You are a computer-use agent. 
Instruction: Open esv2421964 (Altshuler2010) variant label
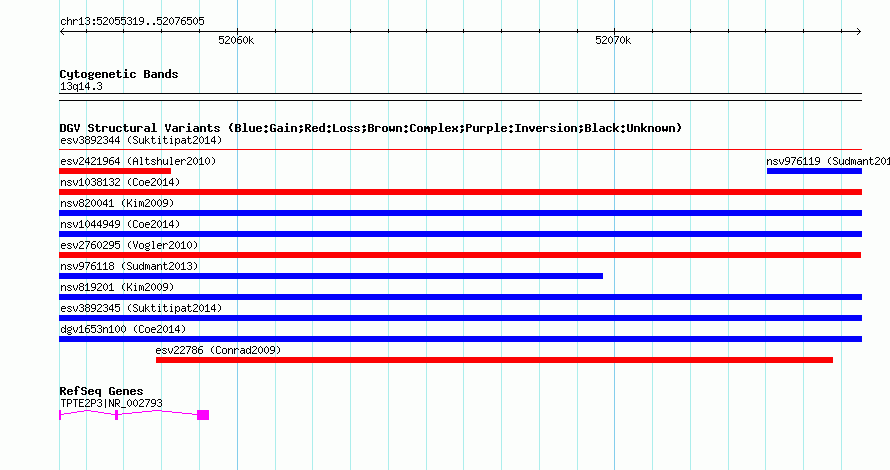(x=138, y=161)
